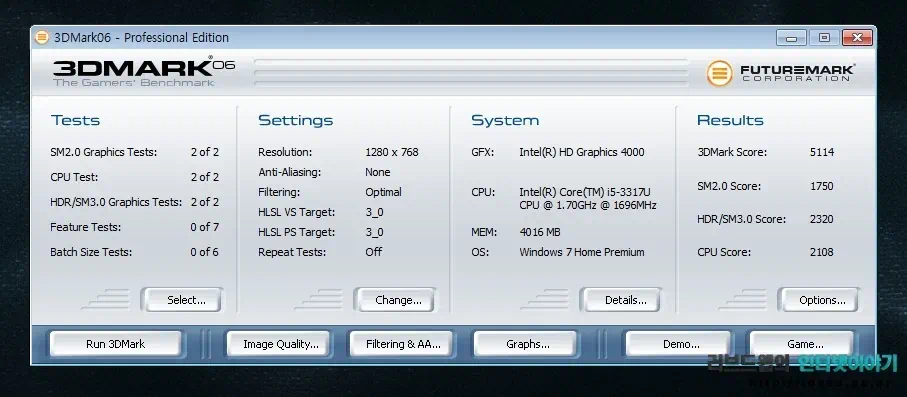Image resolution: width=907 pixels, height=397 pixels.
Task: Minimize the 3DMark06 window
Action: 791,38
